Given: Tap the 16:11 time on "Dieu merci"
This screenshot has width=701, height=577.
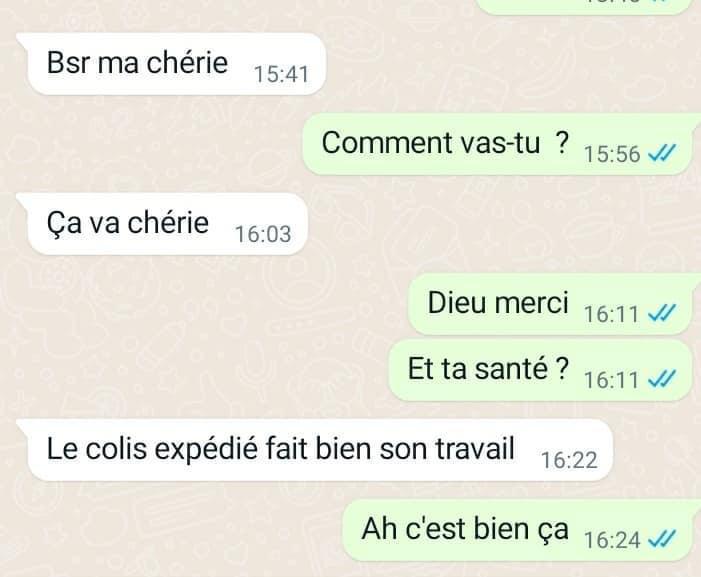Looking at the screenshot, I should [611, 314].
